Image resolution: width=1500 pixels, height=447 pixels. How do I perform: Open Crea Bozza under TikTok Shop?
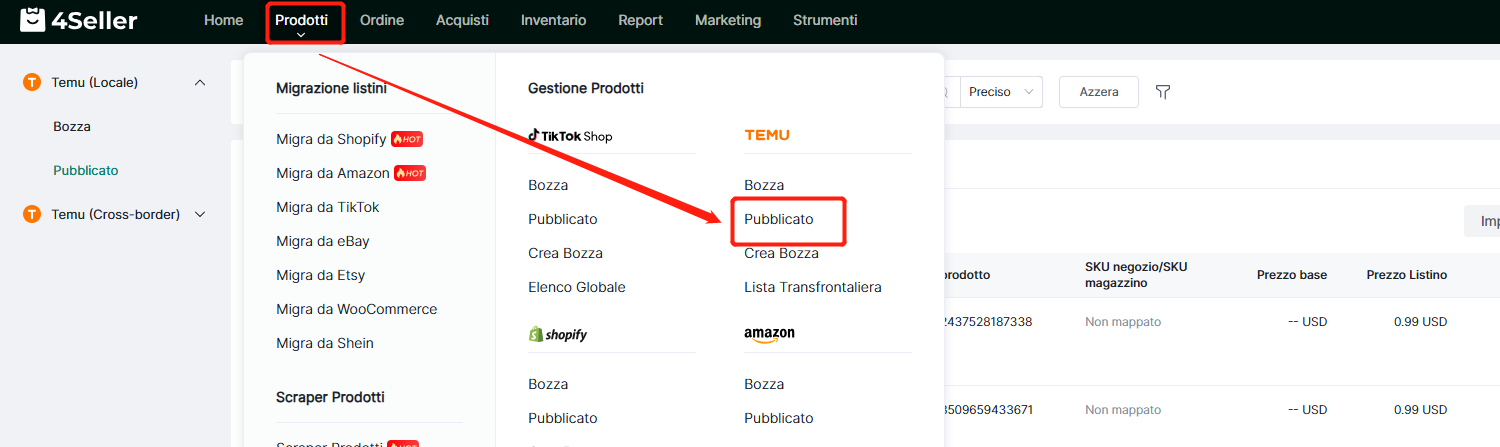tap(566, 253)
